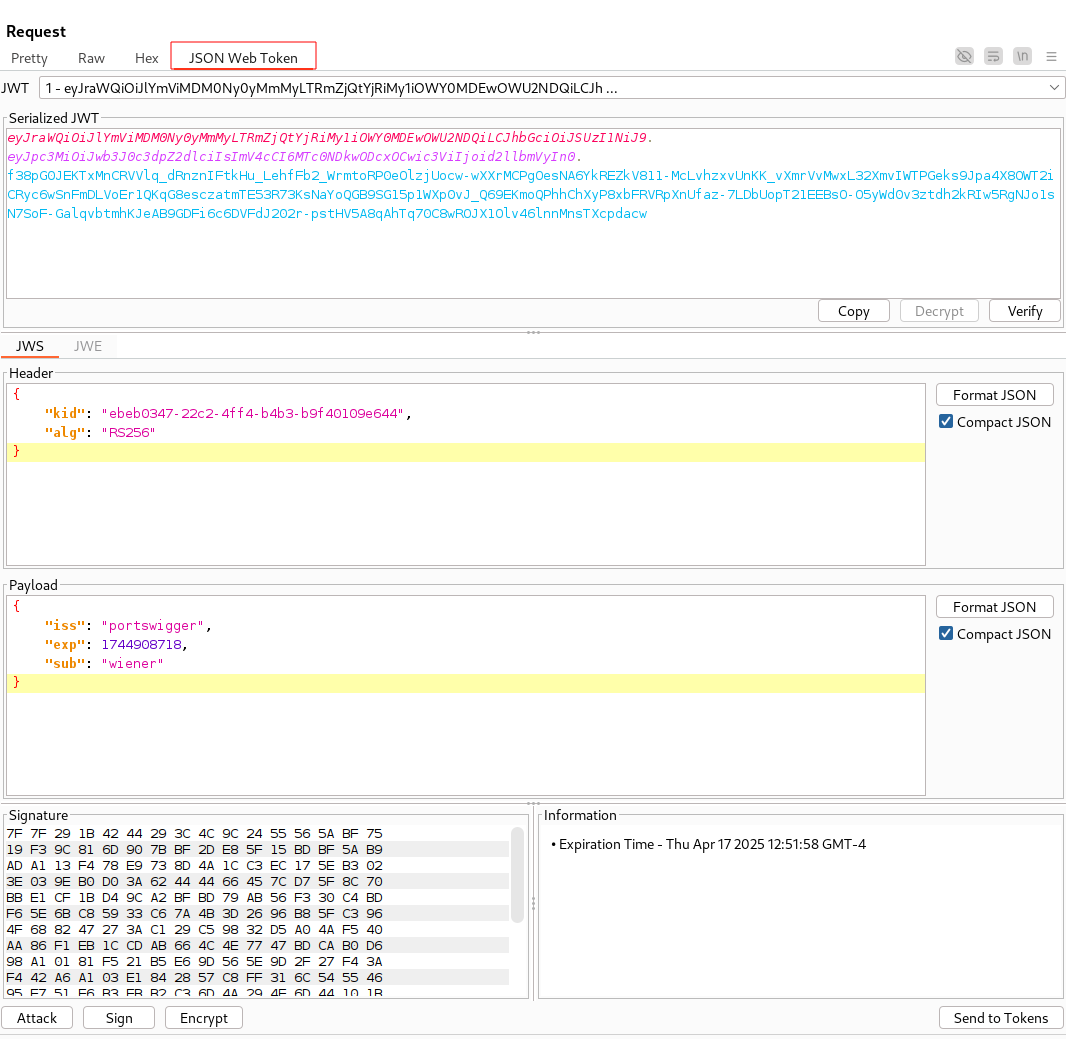Click Format JSON next to the Payload
Image resolution: width=1066 pixels, height=1039 pixels.
click(994, 607)
